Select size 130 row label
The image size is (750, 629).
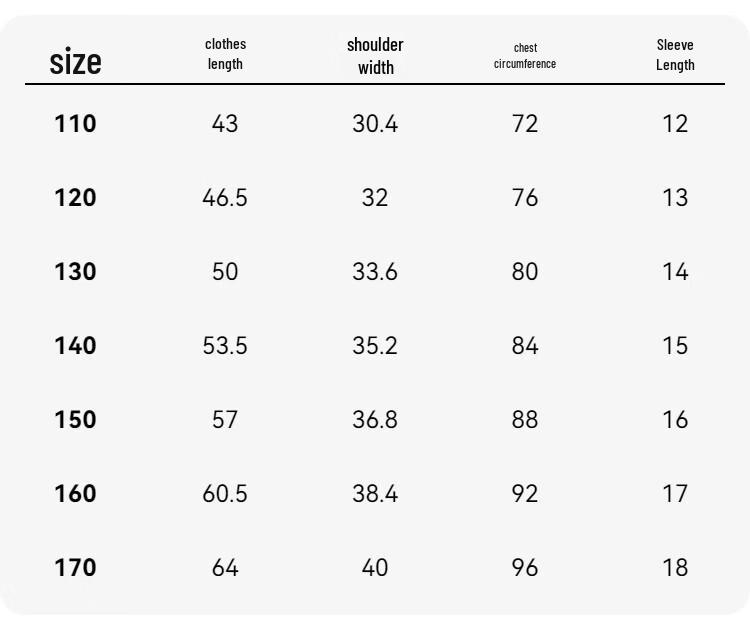tap(76, 272)
